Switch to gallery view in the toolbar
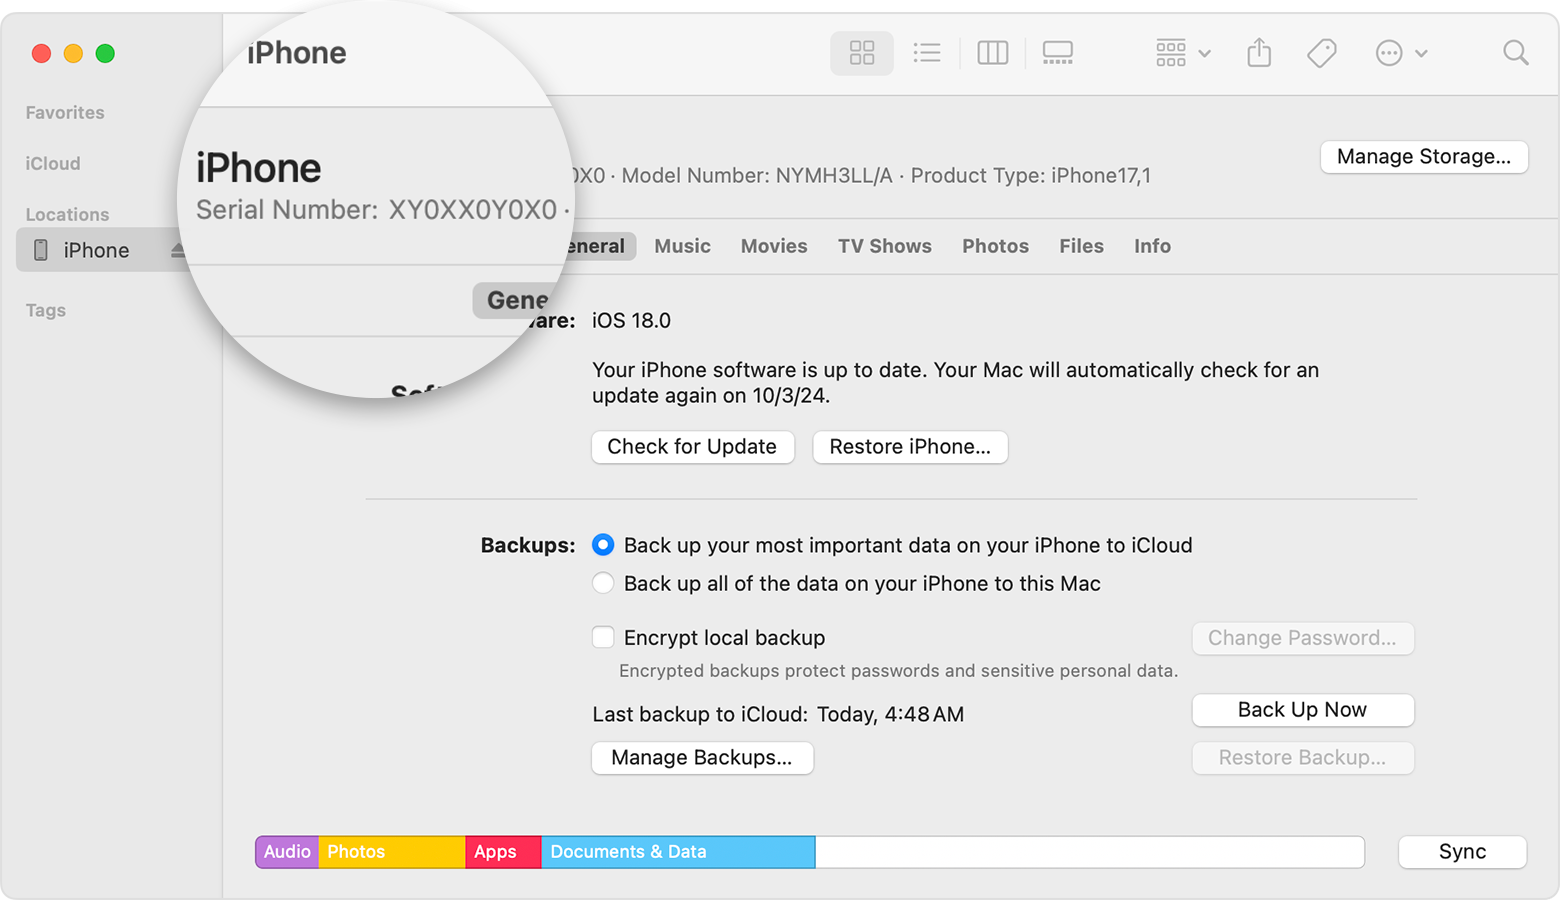Screen dimensions: 1560x900 pyautogui.click(x=1057, y=53)
